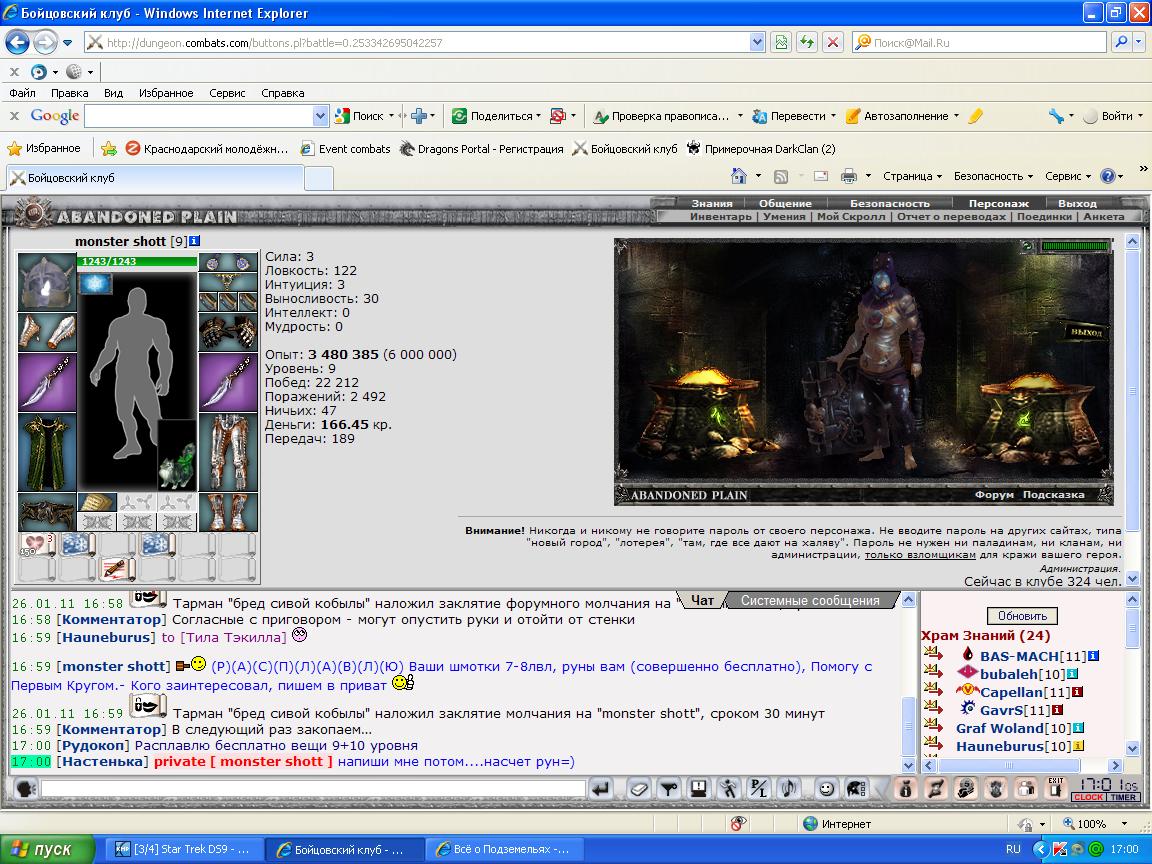
Task: Open the green cloak armor slot
Action: click(46, 452)
